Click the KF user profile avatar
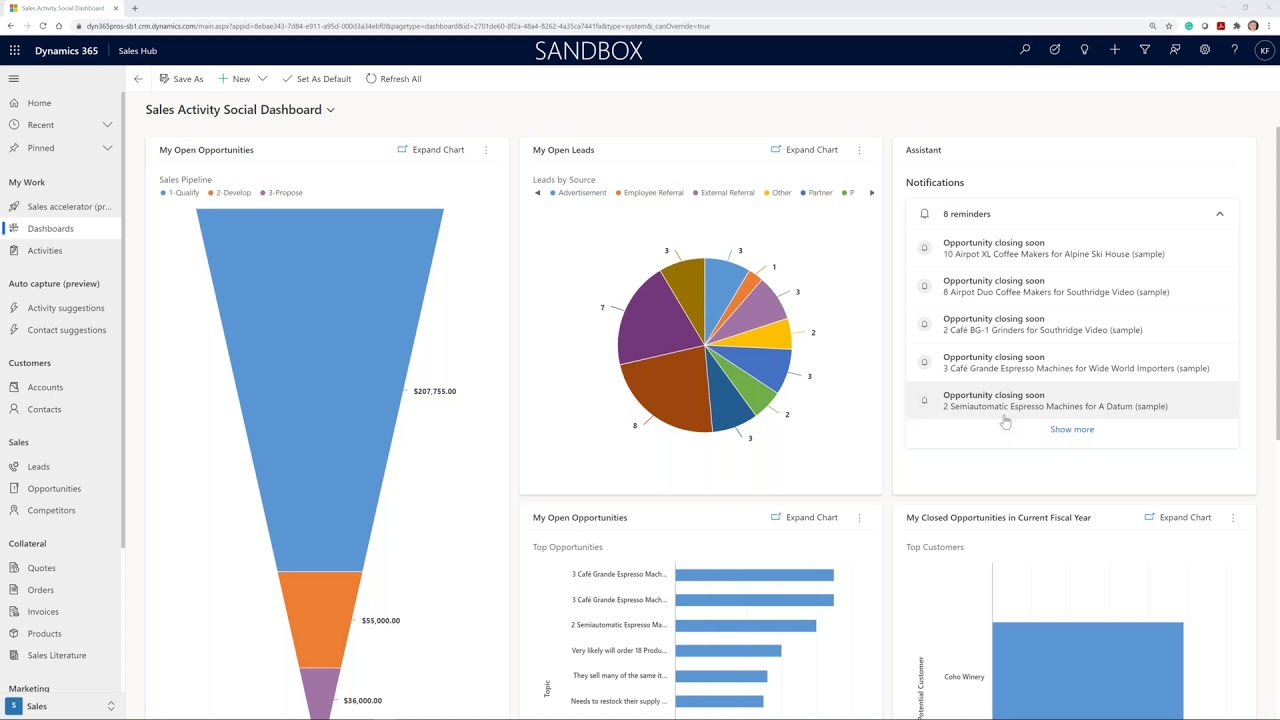1280x720 pixels. [1263, 50]
